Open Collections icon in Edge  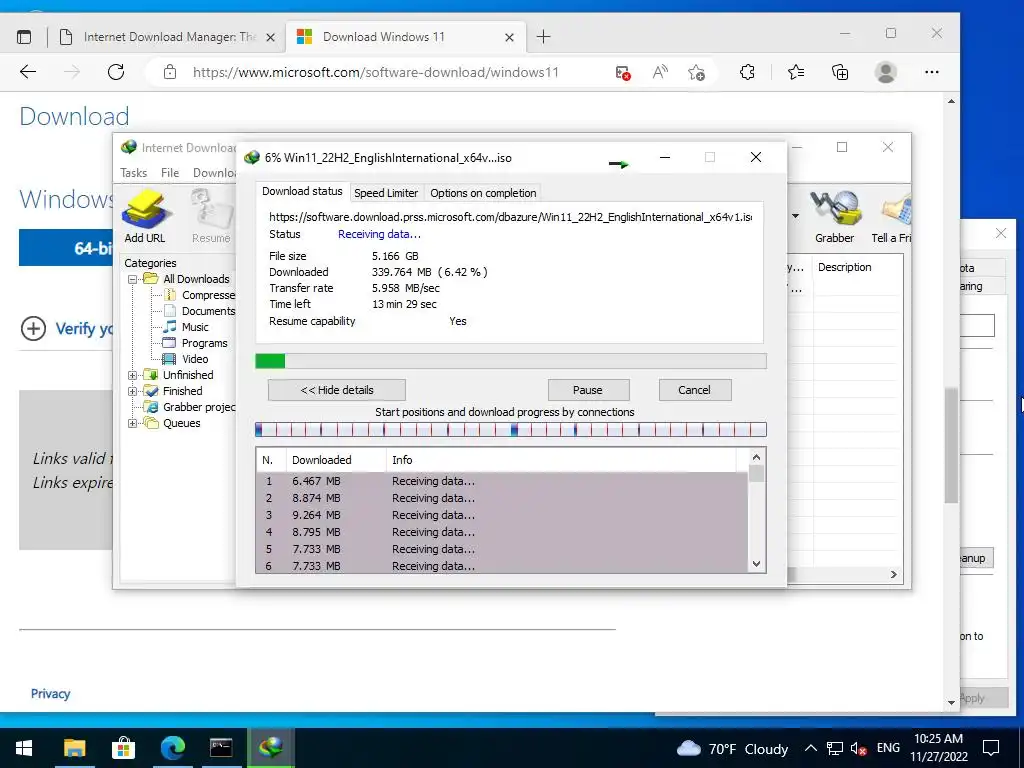pos(840,72)
